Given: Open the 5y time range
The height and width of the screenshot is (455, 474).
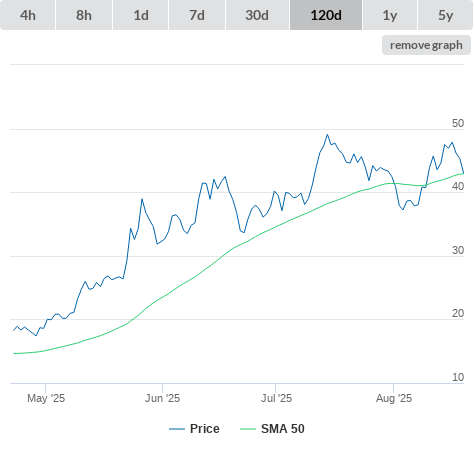Looking at the screenshot, I should click(445, 15).
